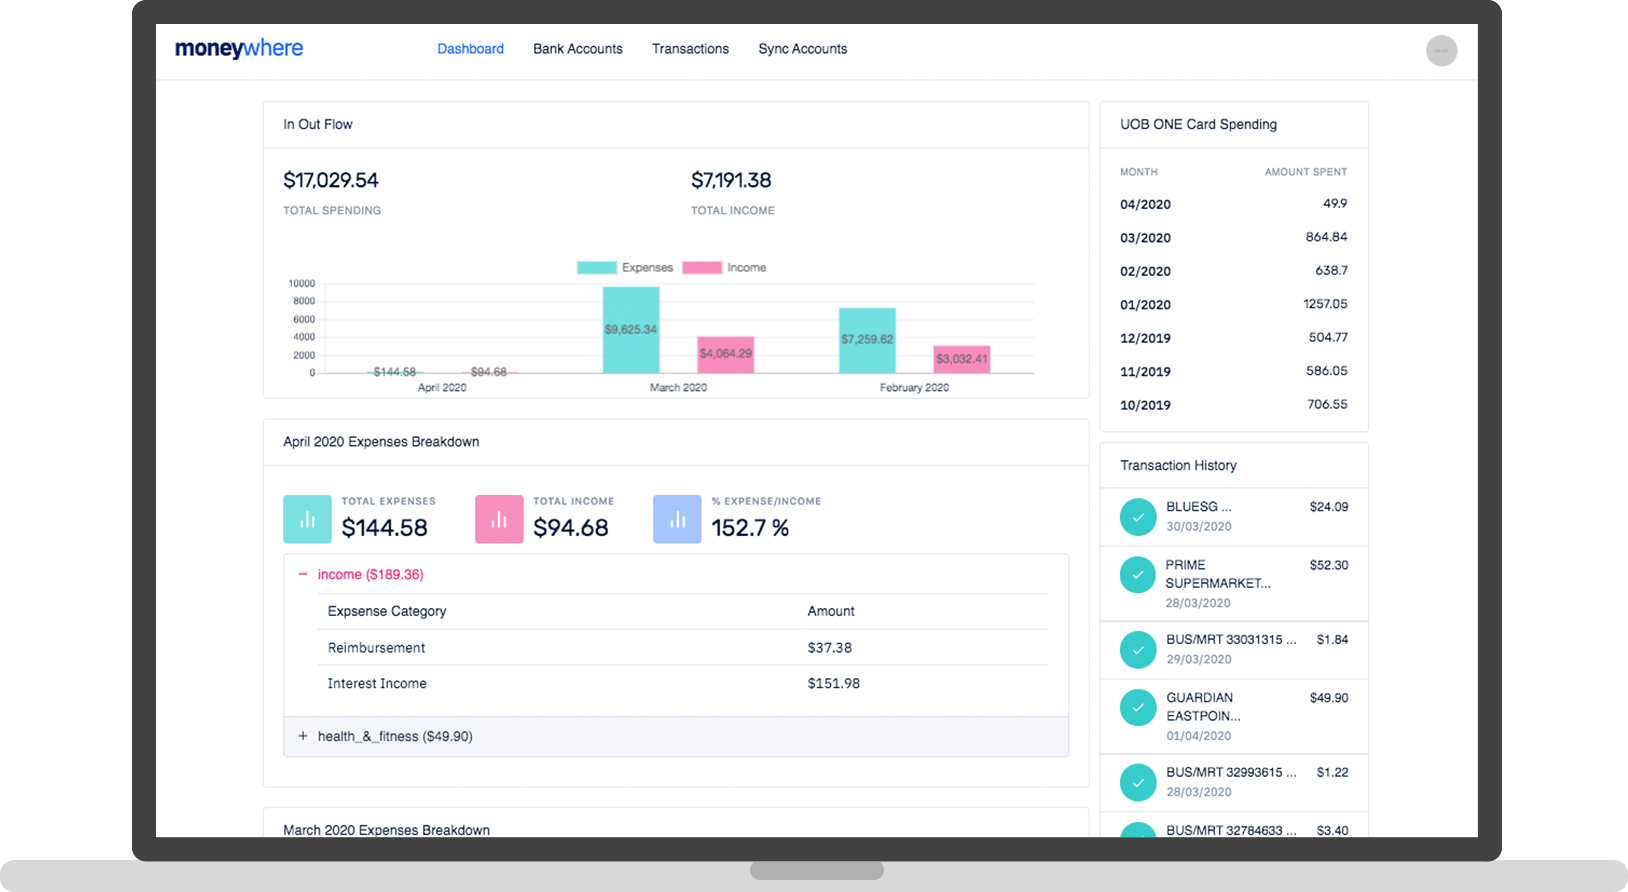This screenshot has width=1628, height=892.
Task: Click the February 2020 expenses bar $7,259.62
Action: pos(867,341)
